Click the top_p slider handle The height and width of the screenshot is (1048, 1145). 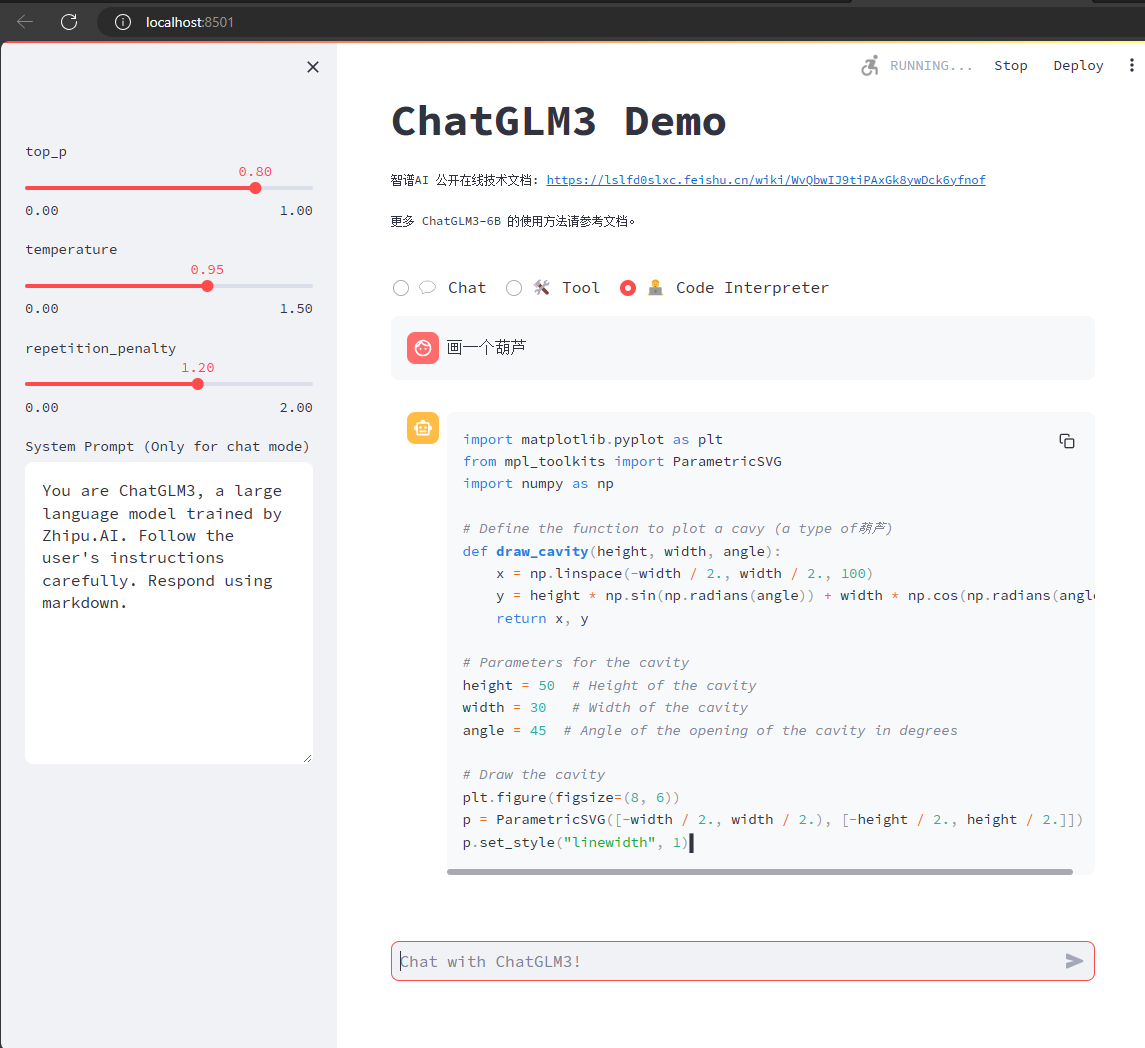click(x=255, y=188)
